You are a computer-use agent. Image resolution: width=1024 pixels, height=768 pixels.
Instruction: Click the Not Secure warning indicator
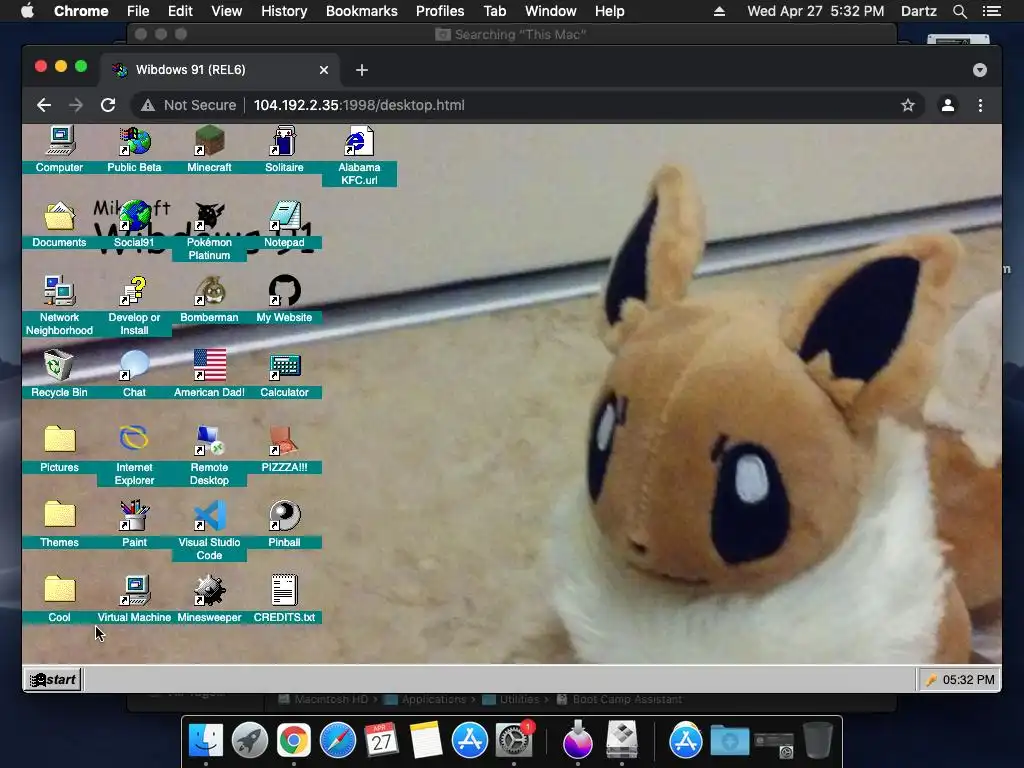click(189, 105)
